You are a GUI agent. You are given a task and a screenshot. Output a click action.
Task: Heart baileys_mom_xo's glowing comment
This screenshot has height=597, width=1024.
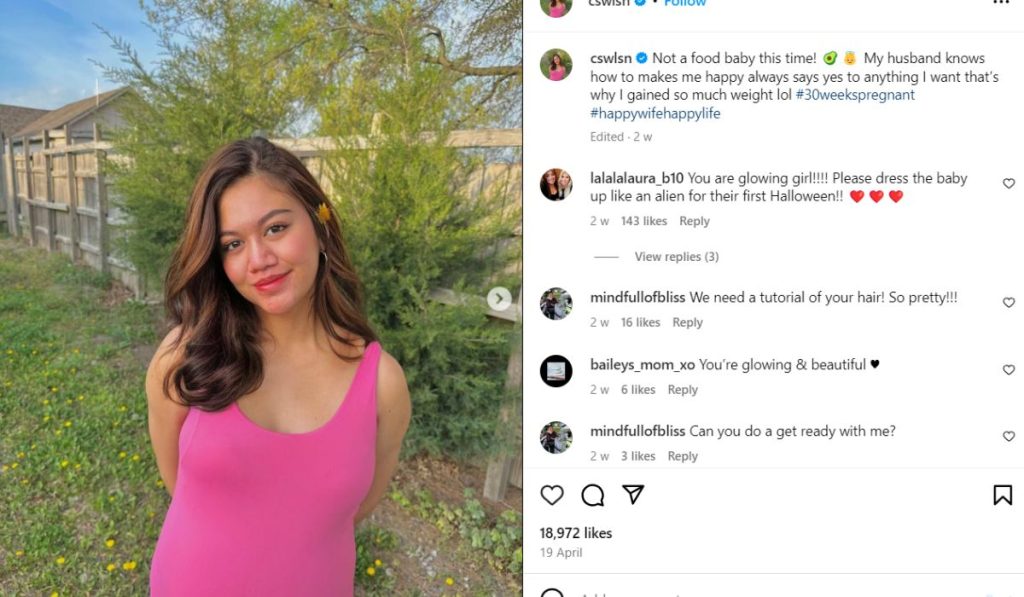[1008, 370]
